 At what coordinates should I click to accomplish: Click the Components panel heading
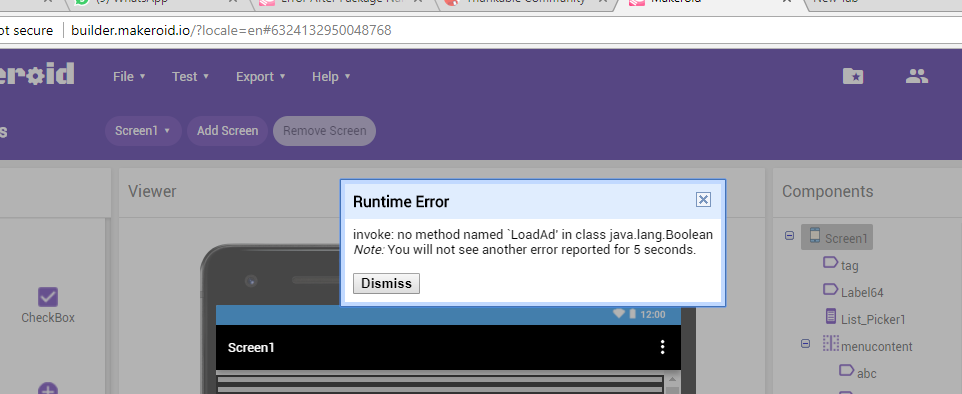click(x=828, y=191)
